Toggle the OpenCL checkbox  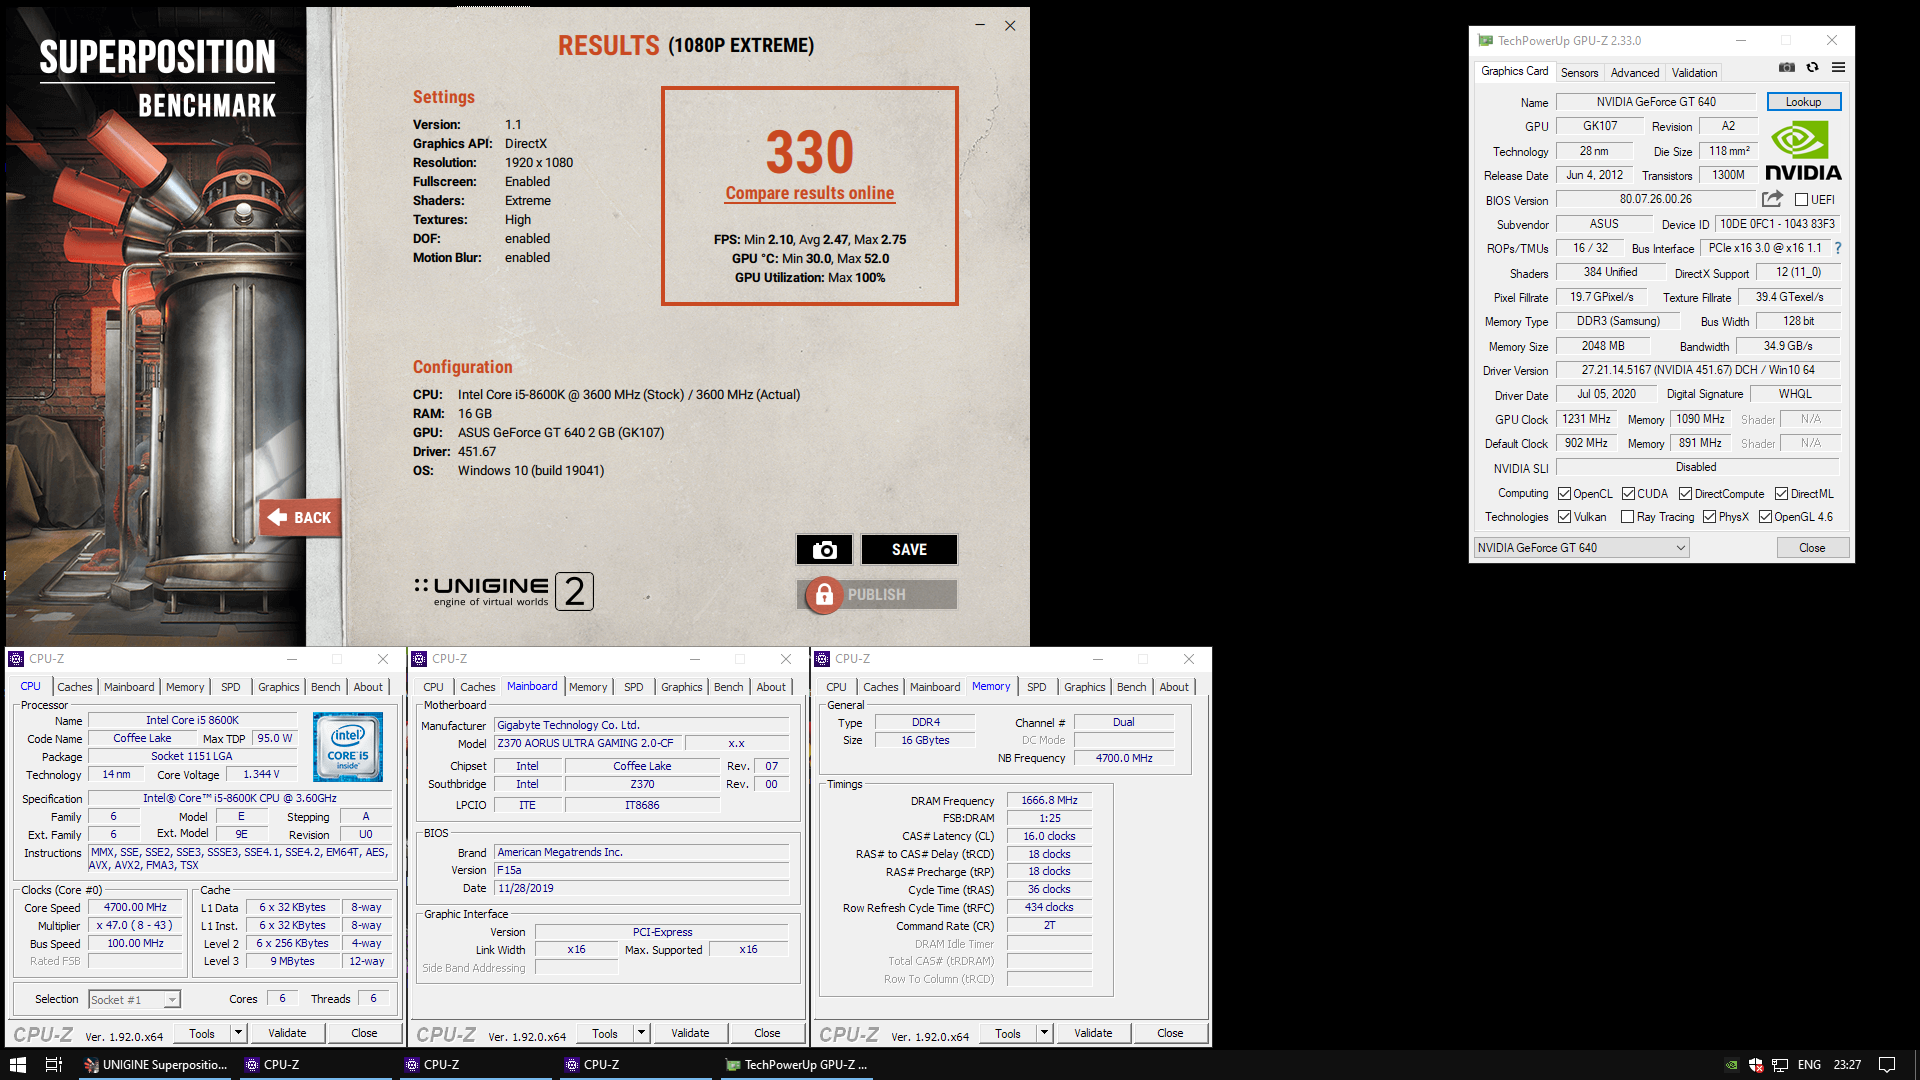tap(1564, 494)
